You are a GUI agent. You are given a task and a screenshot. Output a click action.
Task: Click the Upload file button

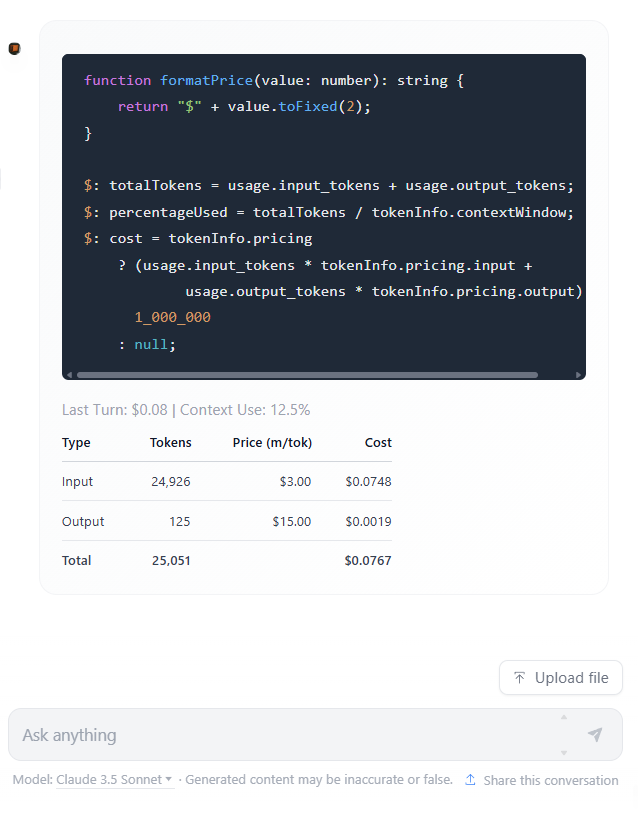(x=560, y=678)
